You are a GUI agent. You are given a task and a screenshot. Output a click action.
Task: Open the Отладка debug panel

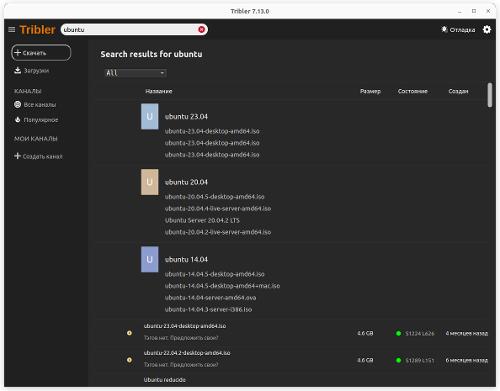[x=458, y=30]
